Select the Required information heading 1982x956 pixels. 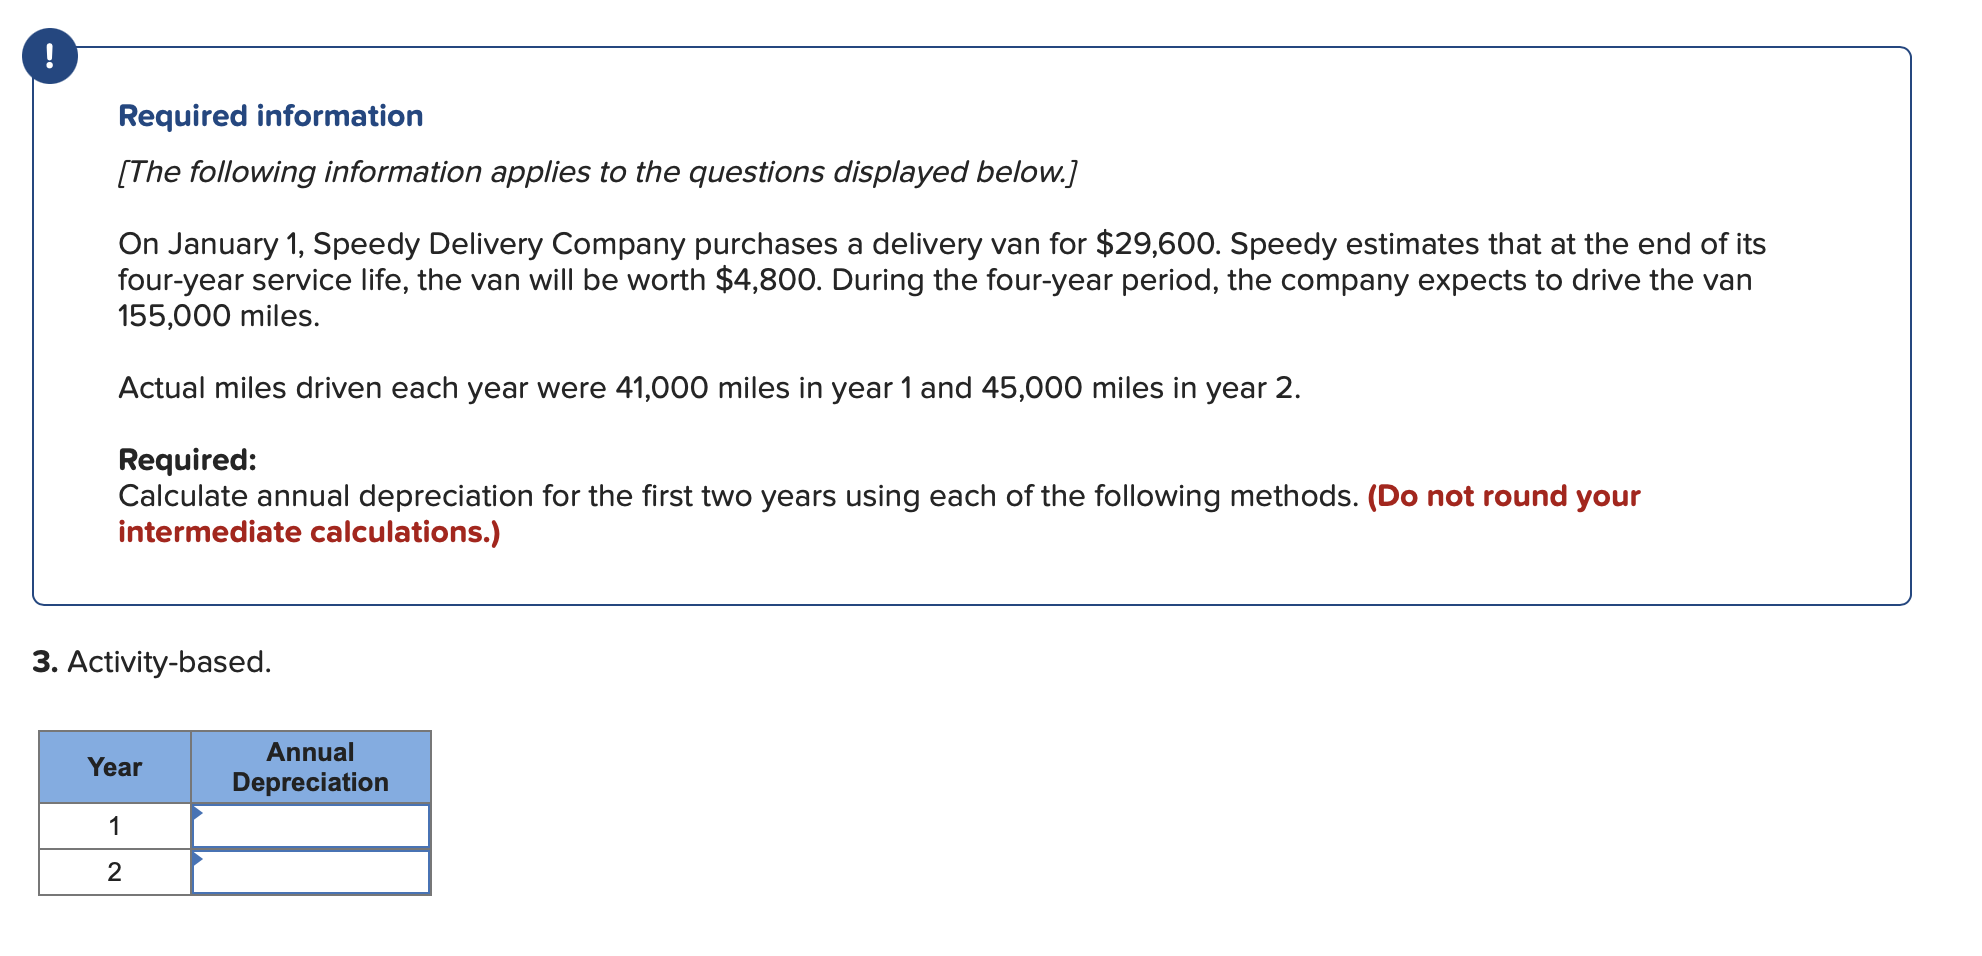(270, 115)
